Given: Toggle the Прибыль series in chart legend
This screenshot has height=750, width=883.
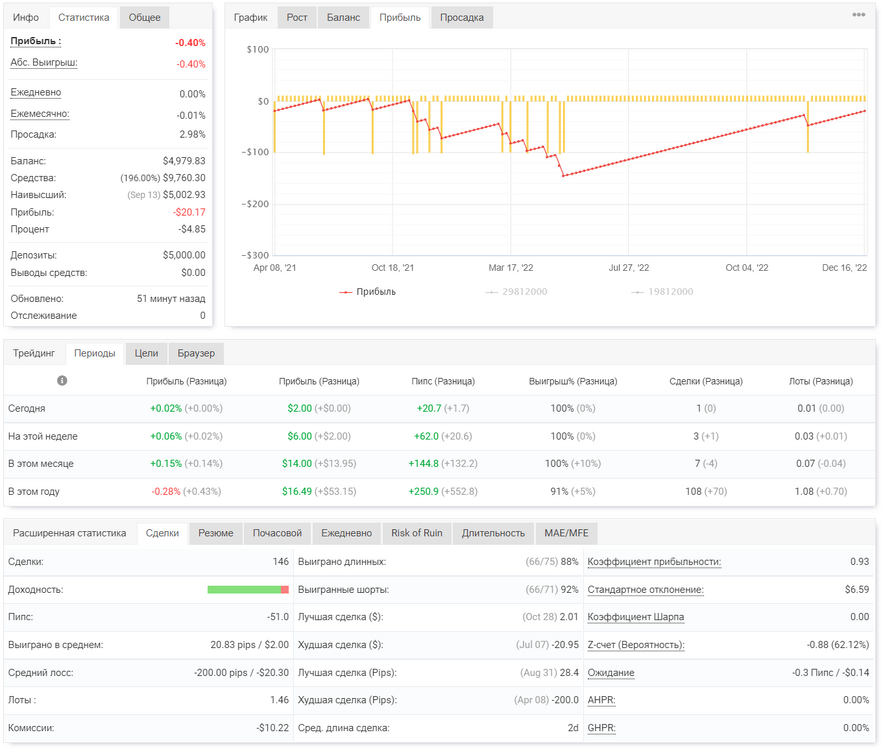Looking at the screenshot, I should point(367,292).
